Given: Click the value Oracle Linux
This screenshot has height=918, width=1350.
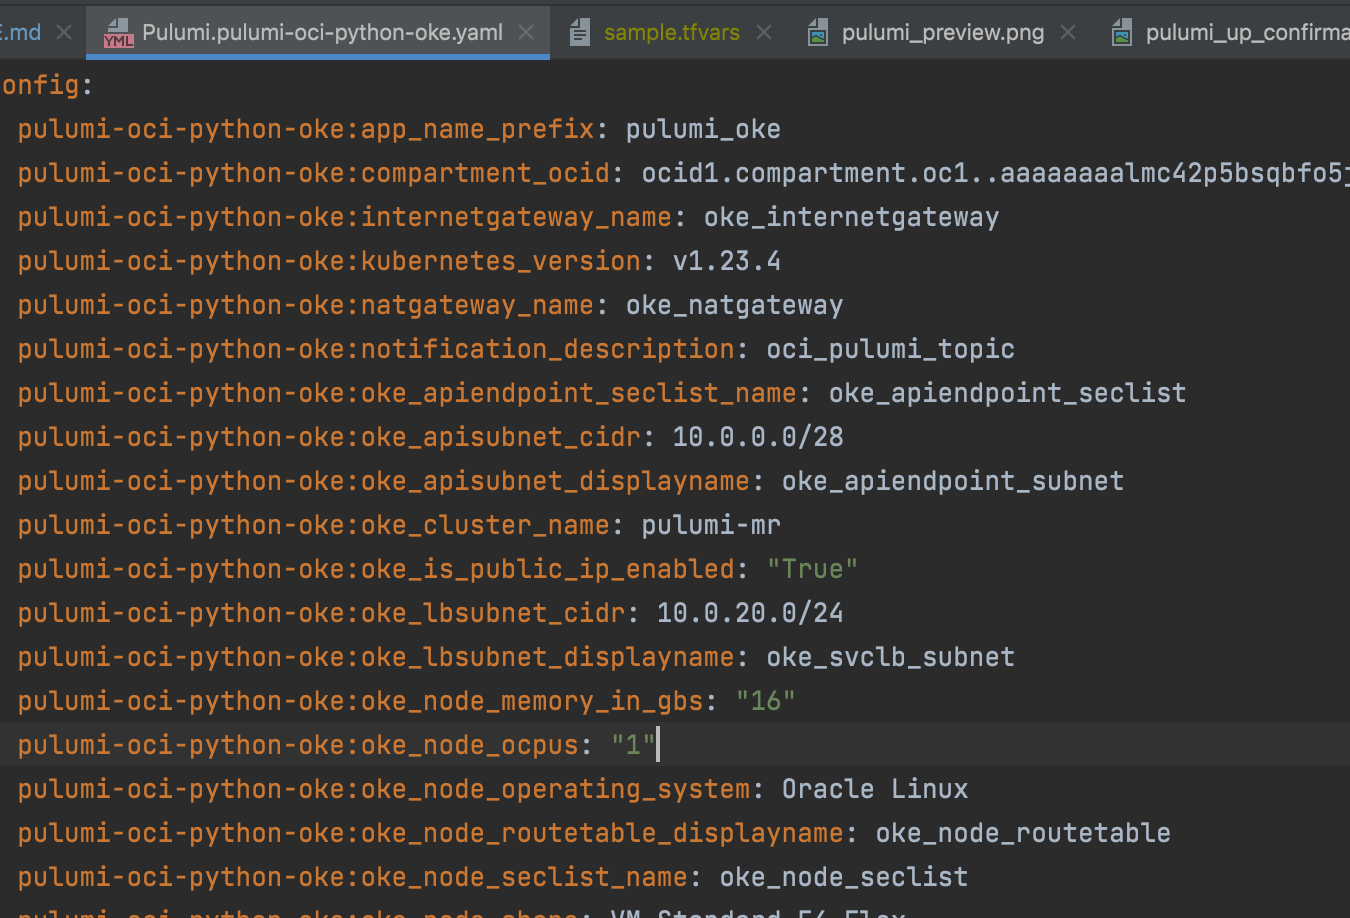Looking at the screenshot, I should pyautogui.click(x=875, y=789).
